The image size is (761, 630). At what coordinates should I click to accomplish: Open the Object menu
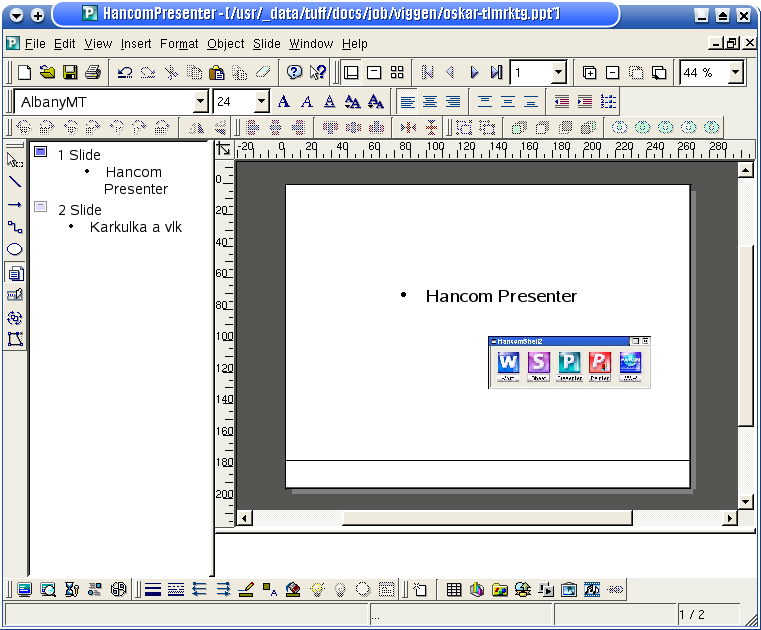coord(226,44)
